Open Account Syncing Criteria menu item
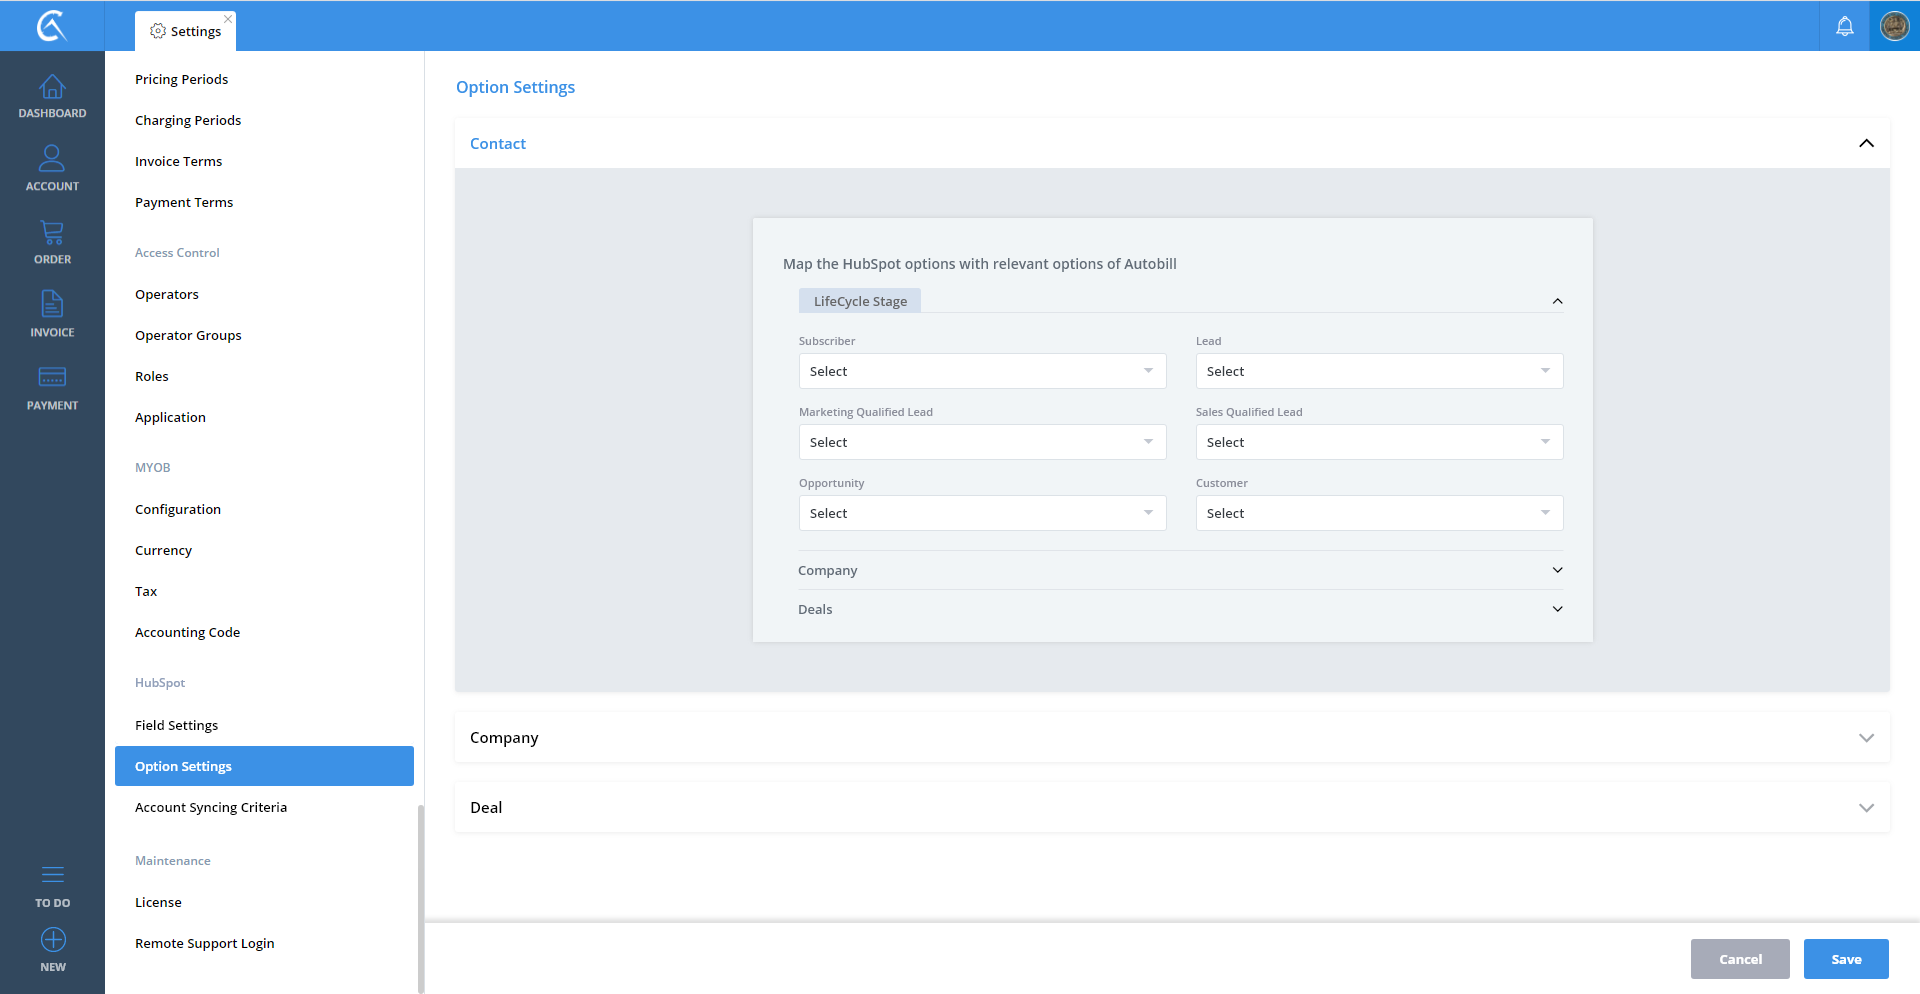Viewport: 1920px width, 994px height. point(211,807)
